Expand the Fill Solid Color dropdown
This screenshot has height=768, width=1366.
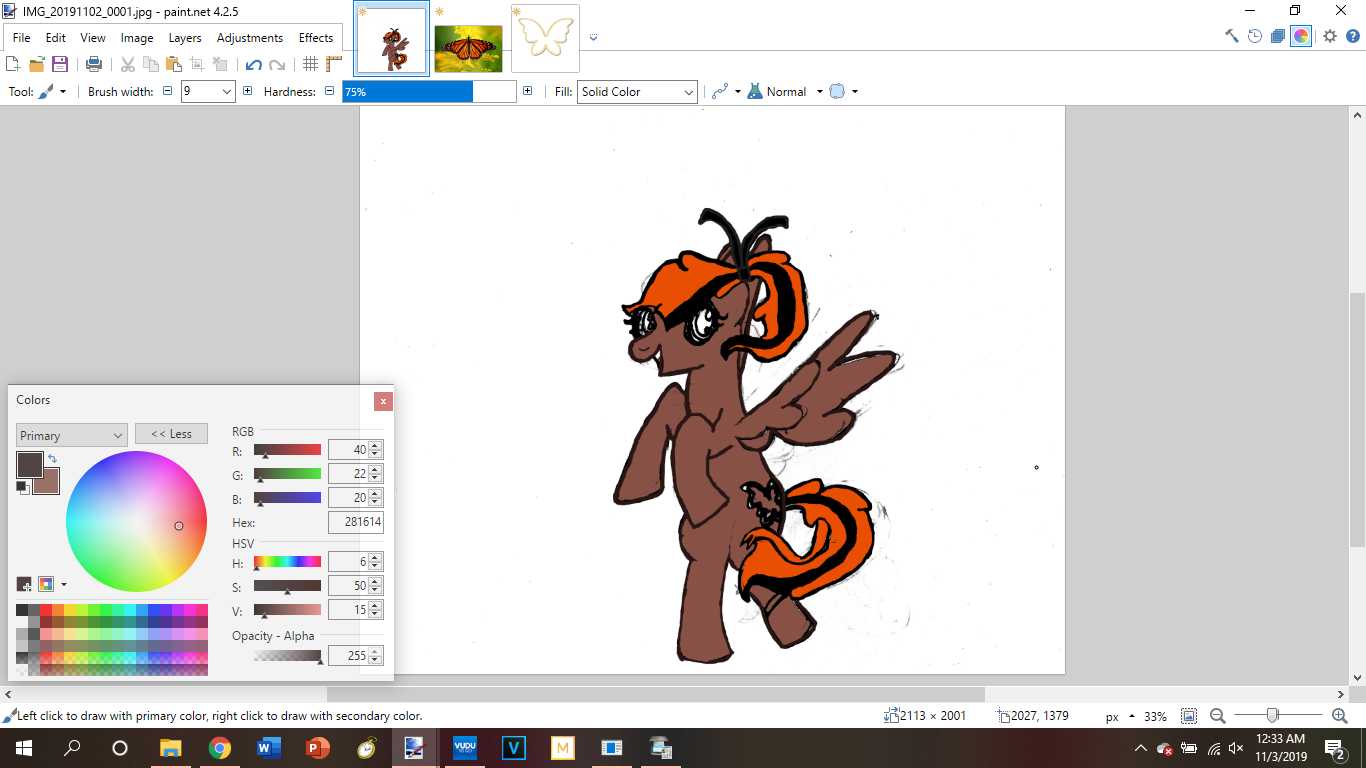pos(637,92)
